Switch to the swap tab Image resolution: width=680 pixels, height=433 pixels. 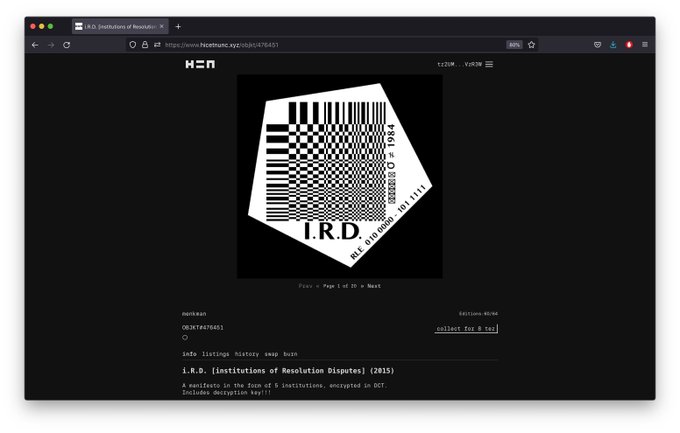271,354
